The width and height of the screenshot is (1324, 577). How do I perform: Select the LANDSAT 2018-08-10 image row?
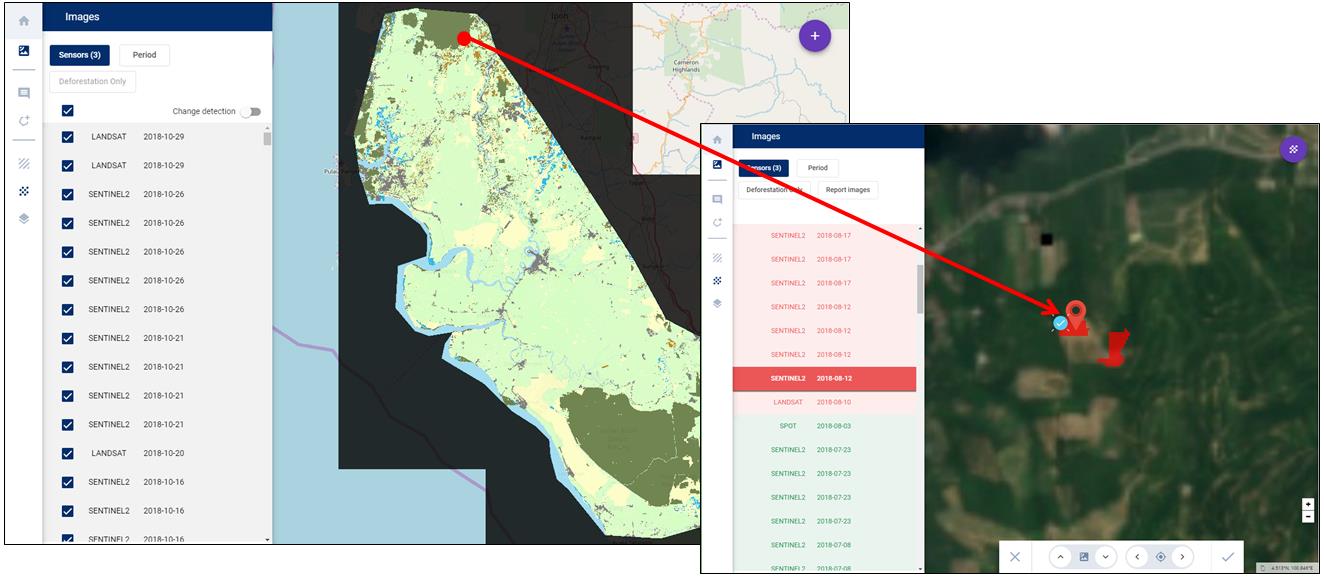point(824,403)
